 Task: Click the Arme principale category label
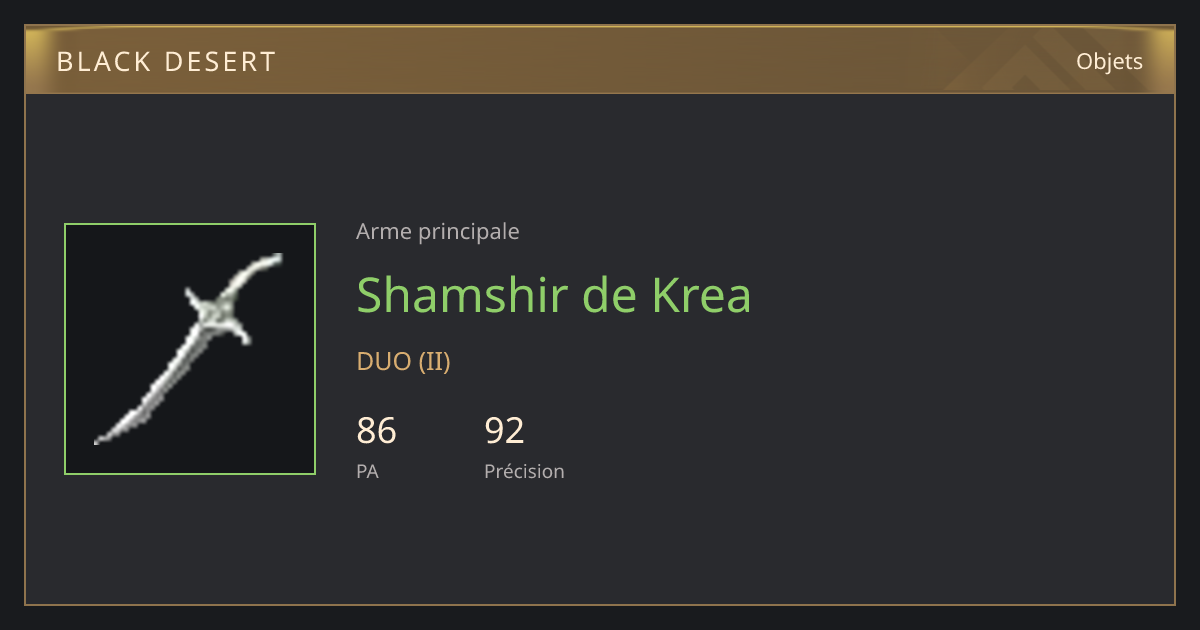[438, 232]
